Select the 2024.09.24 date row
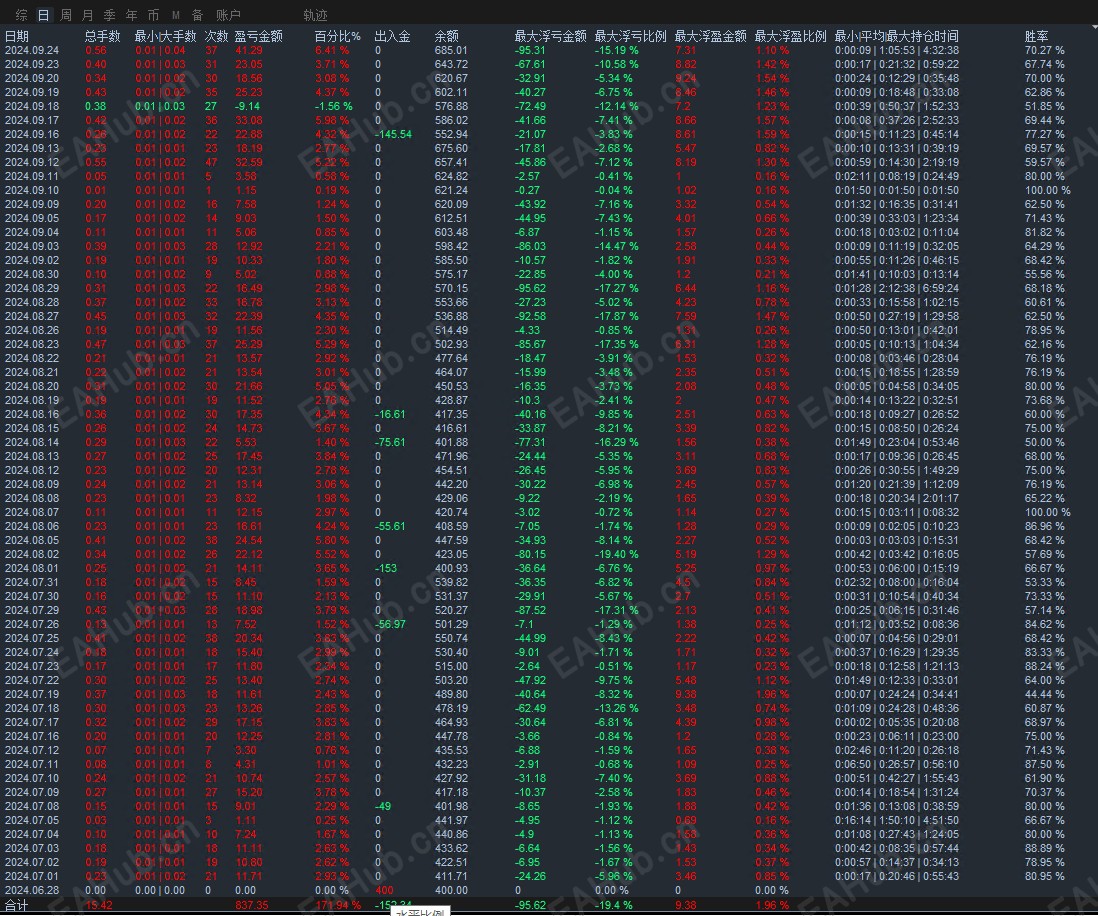The width and height of the screenshot is (1098, 916). 32,50
